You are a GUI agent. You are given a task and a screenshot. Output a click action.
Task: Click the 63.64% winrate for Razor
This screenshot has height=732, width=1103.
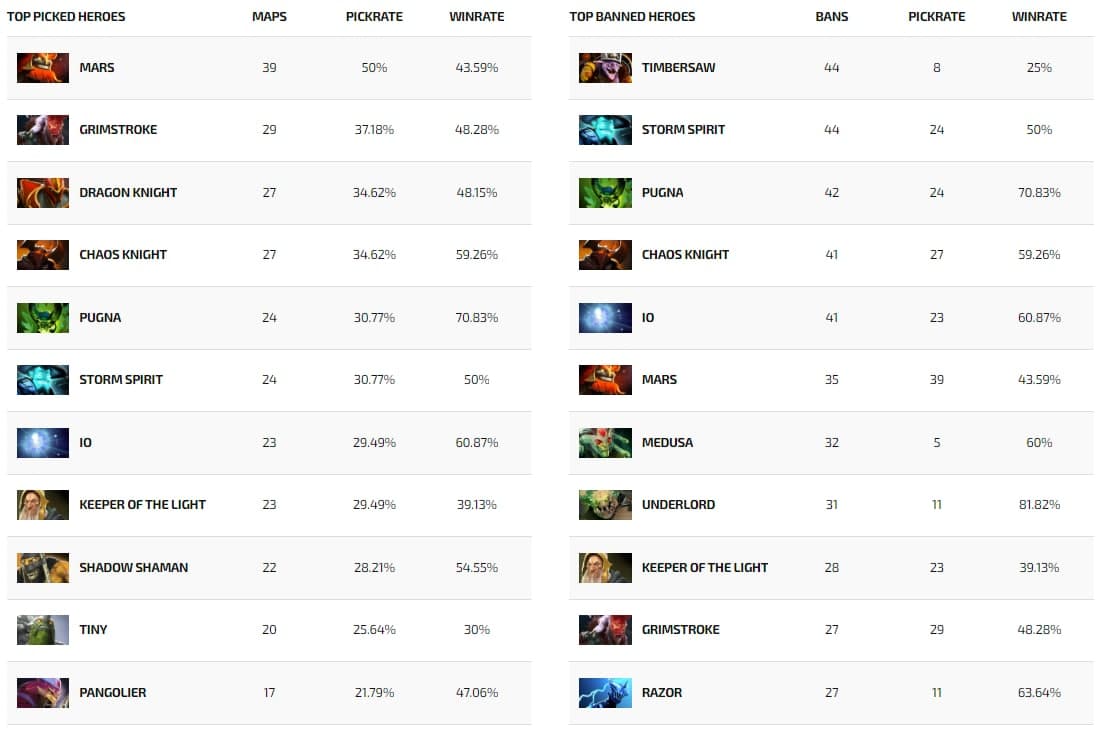[1039, 692]
